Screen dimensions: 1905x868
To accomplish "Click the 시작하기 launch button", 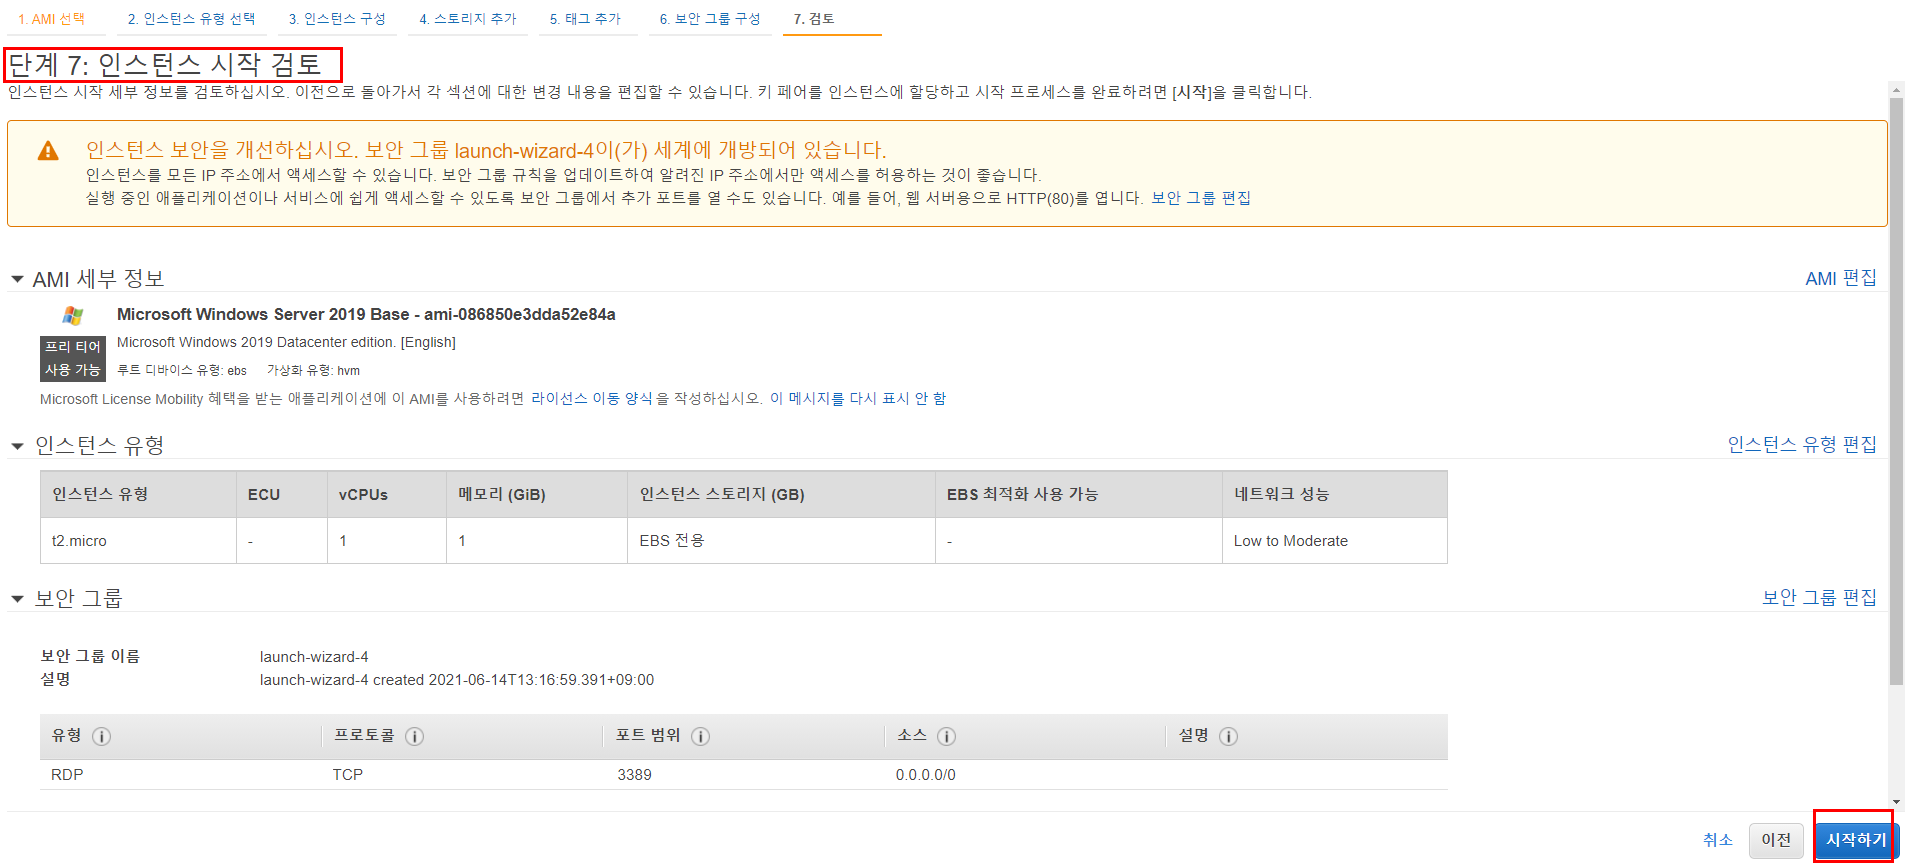I will tap(1856, 840).
